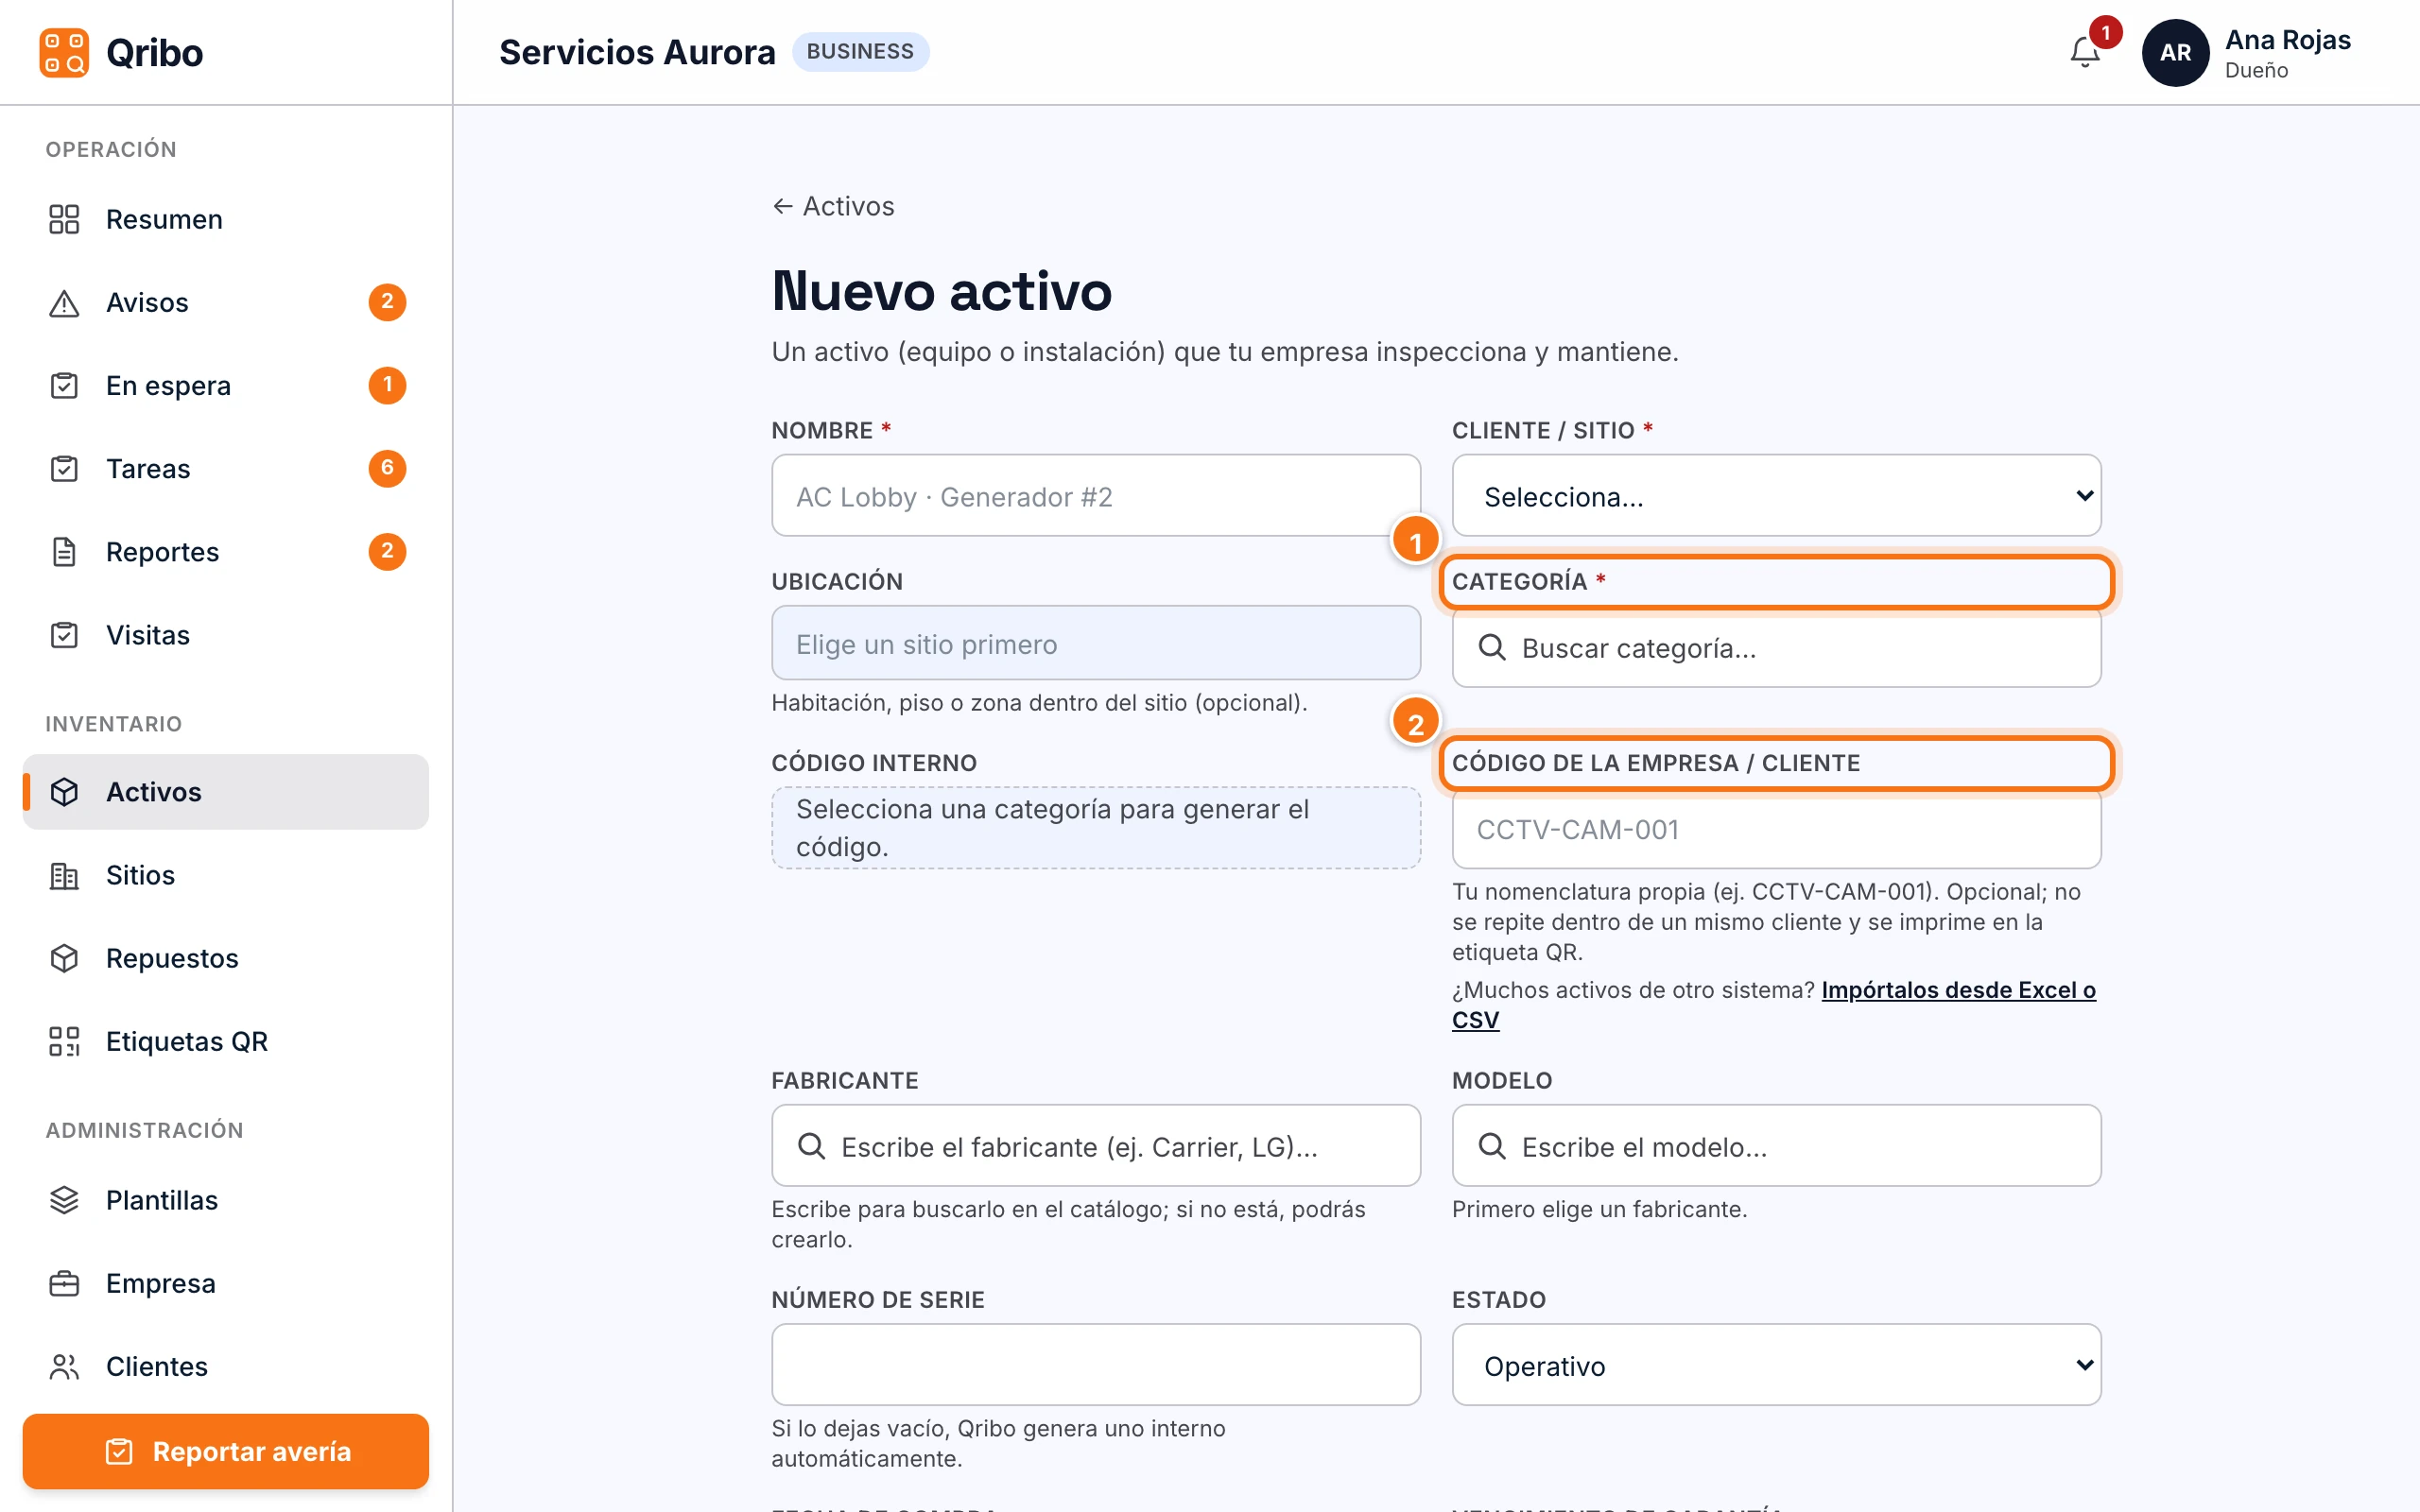Click the Etiquetas QR code icon
The width and height of the screenshot is (2420, 1512).
pos(64,1041)
